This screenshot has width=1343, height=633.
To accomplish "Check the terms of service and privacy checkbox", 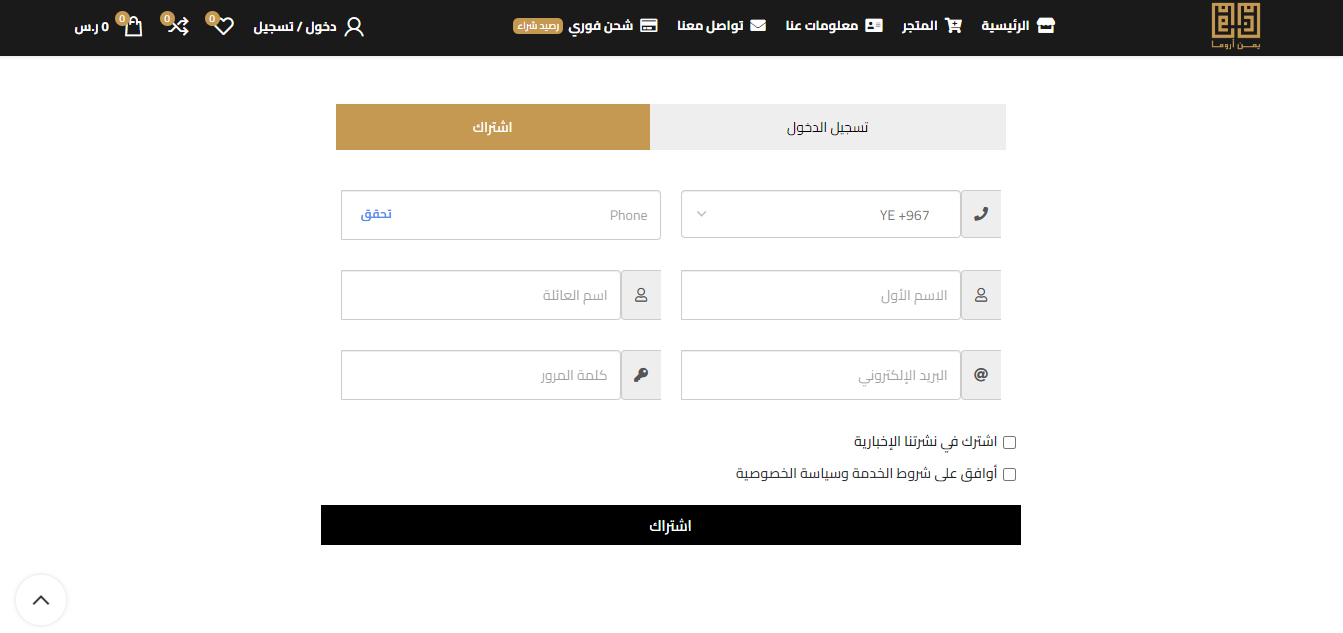I will click(x=1009, y=474).
